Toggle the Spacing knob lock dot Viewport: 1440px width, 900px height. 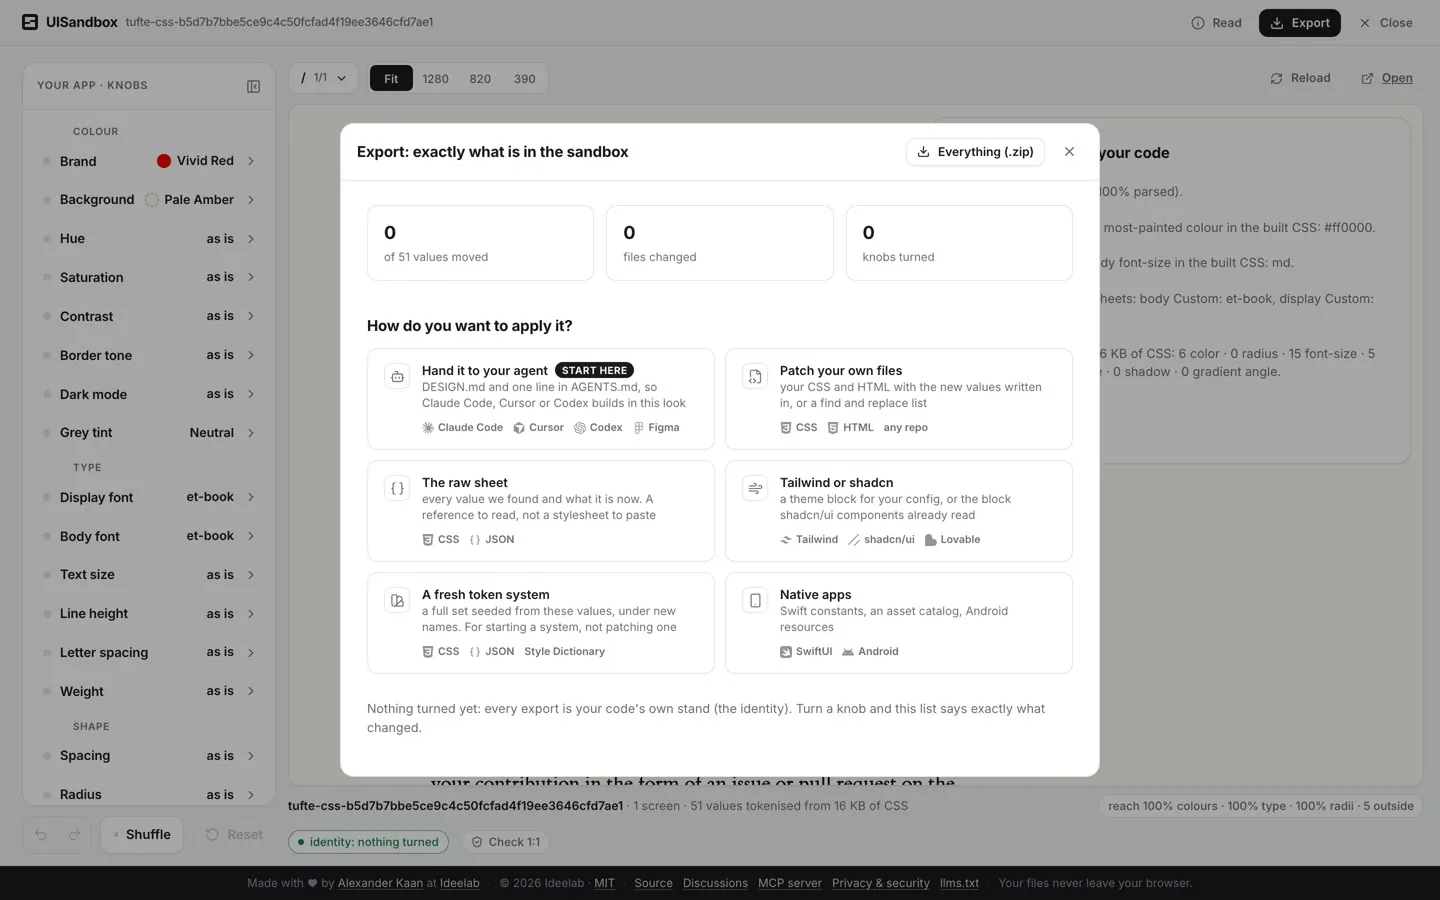tap(47, 756)
